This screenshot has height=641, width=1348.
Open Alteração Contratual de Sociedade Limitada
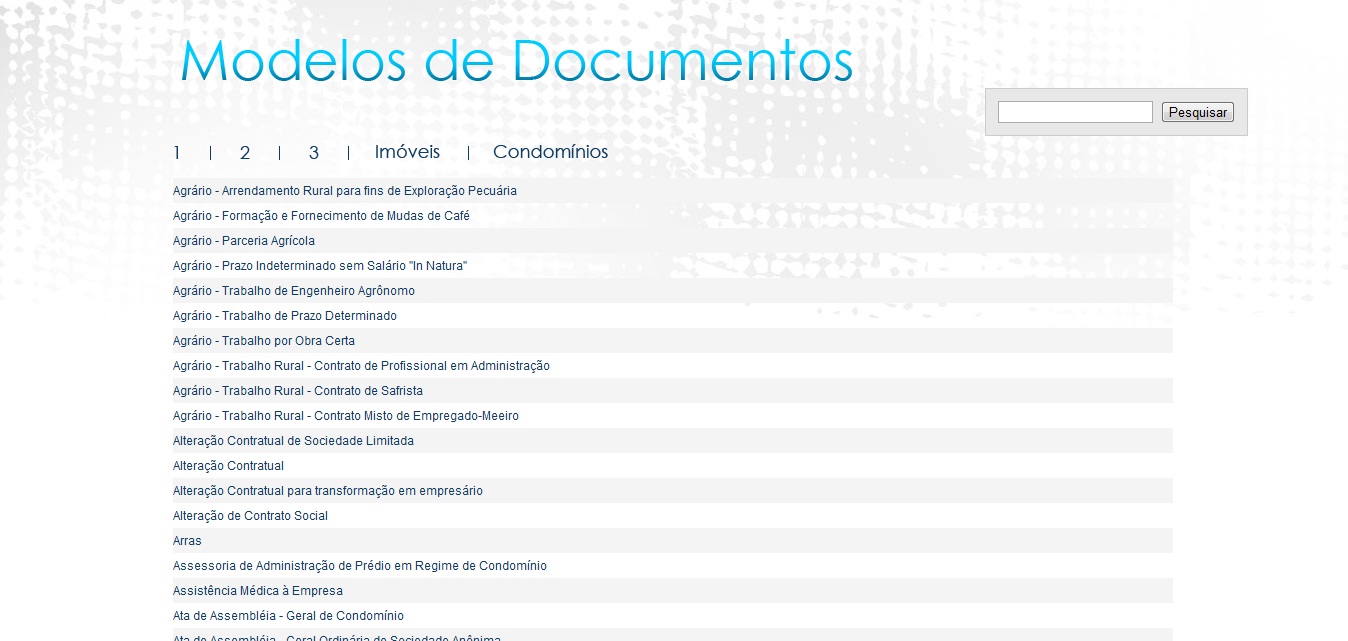point(293,440)
